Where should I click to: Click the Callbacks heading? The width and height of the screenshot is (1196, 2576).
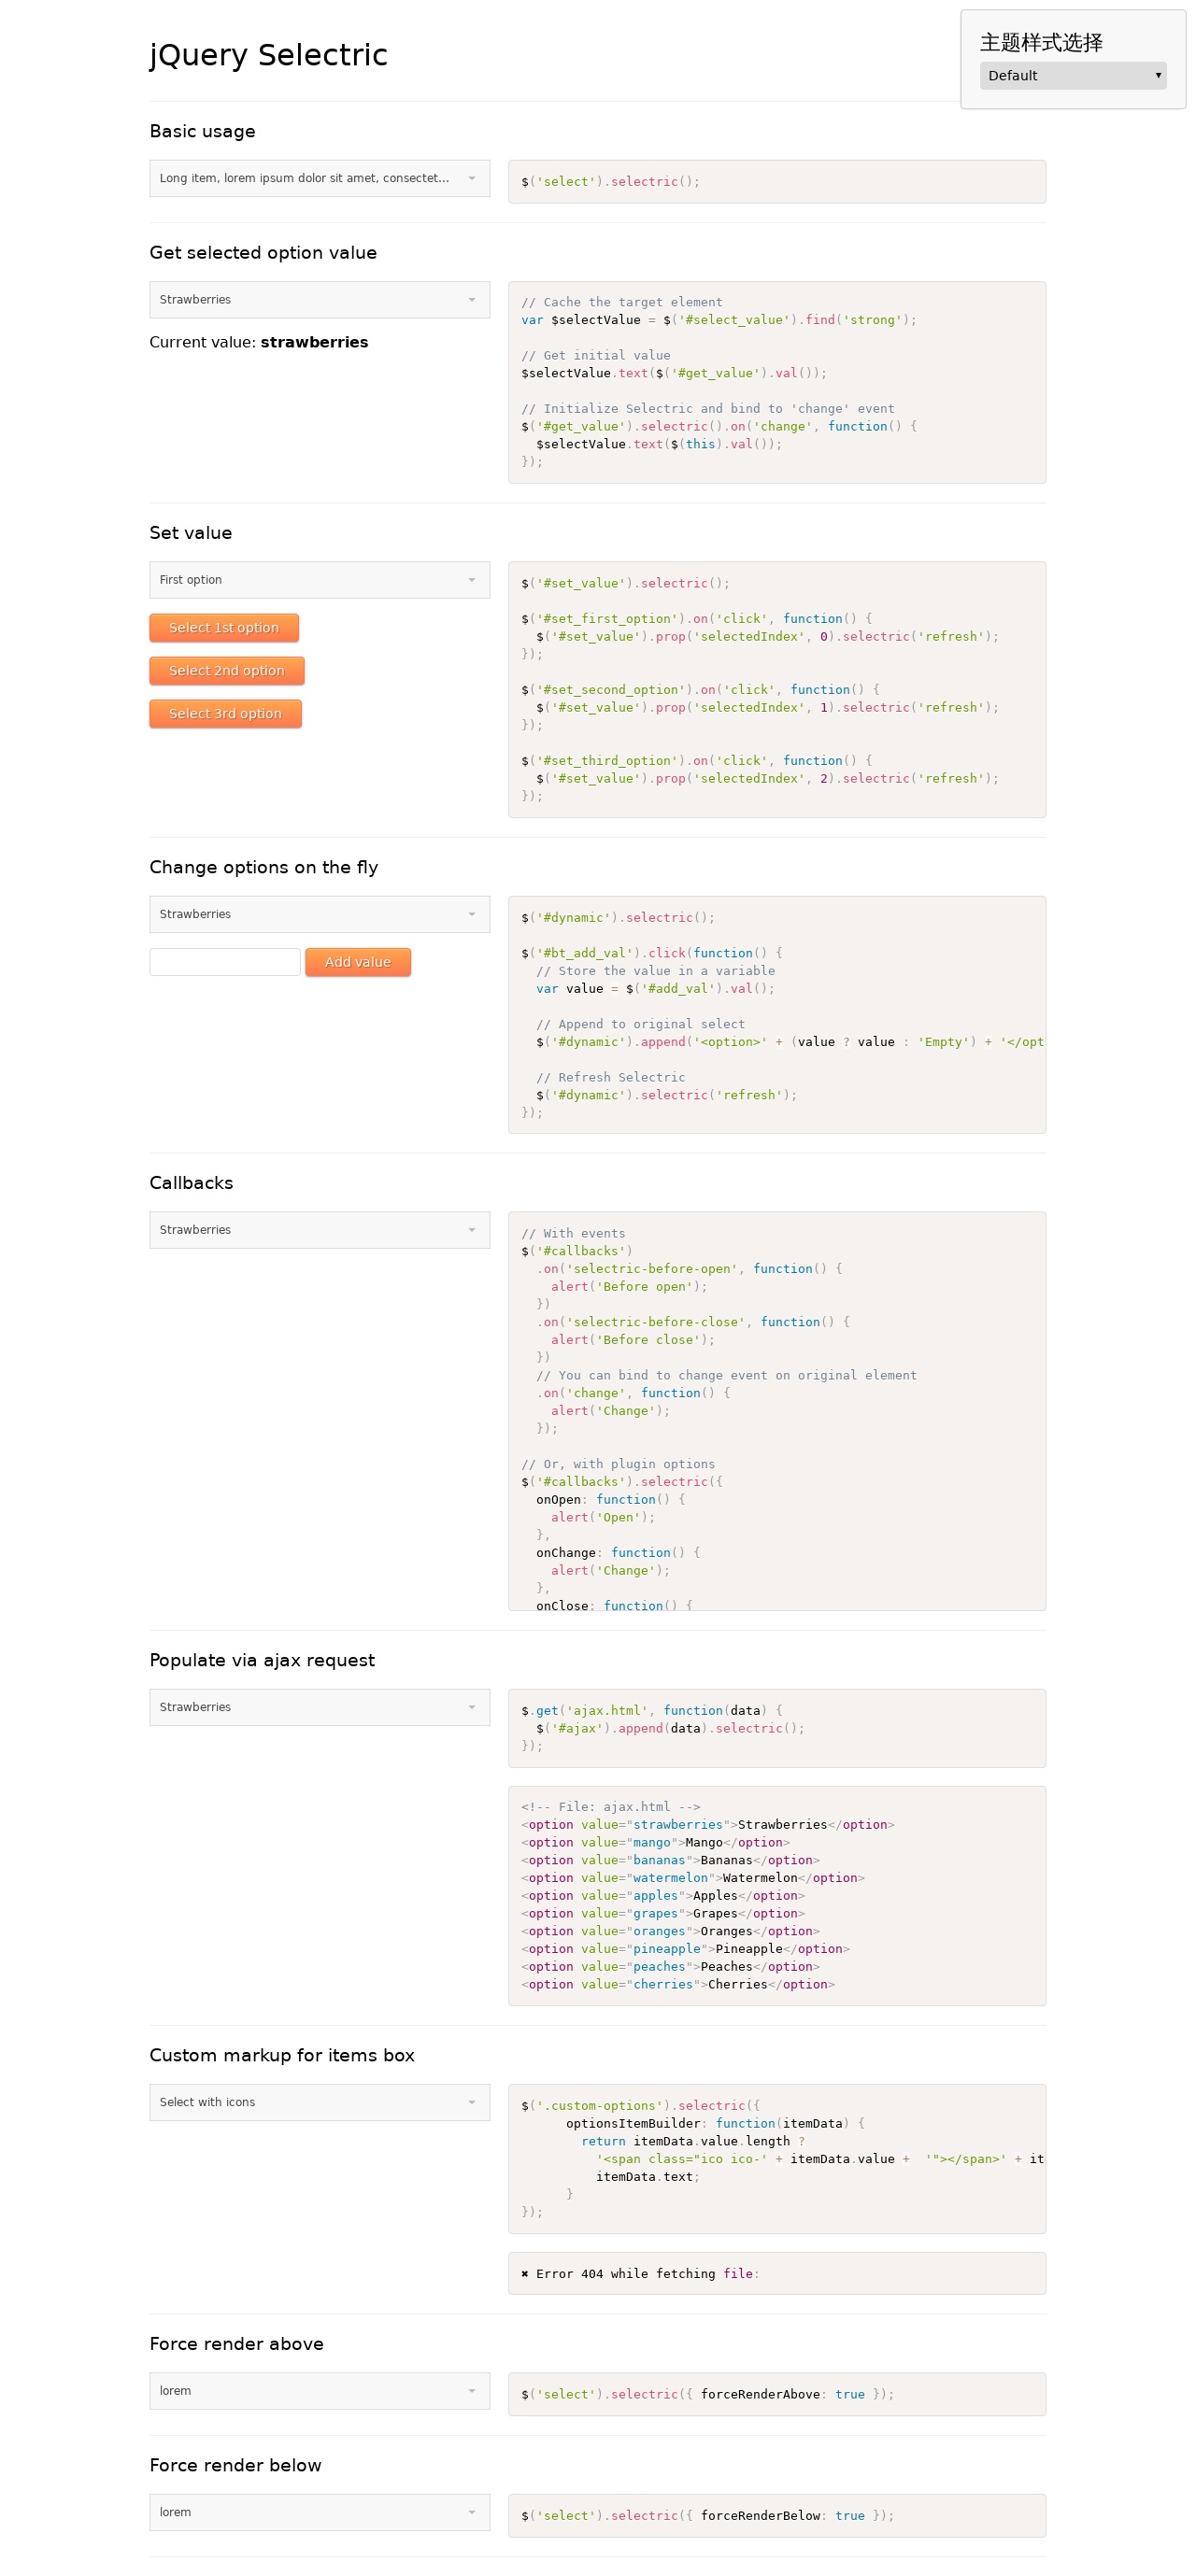click(191, 1183)
